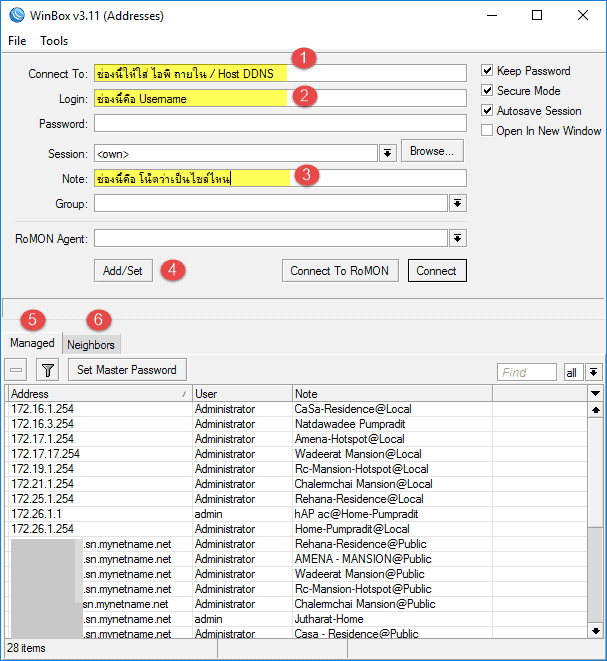Click the note 'Natdawadee Pumpradit'

point(350,424)
